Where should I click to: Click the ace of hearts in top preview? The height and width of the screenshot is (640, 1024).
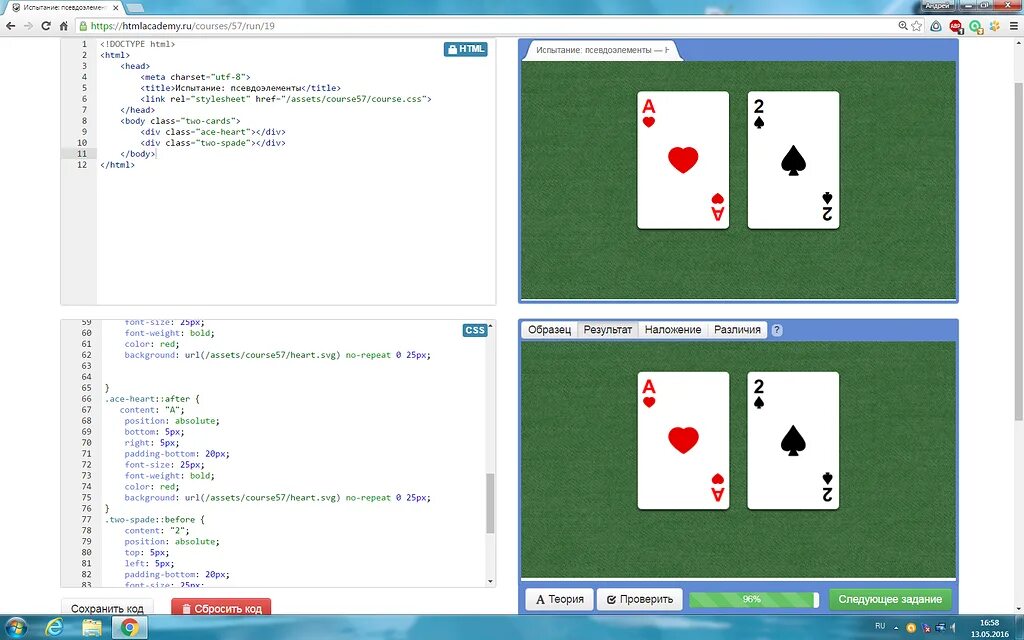[x=683, y=160]
